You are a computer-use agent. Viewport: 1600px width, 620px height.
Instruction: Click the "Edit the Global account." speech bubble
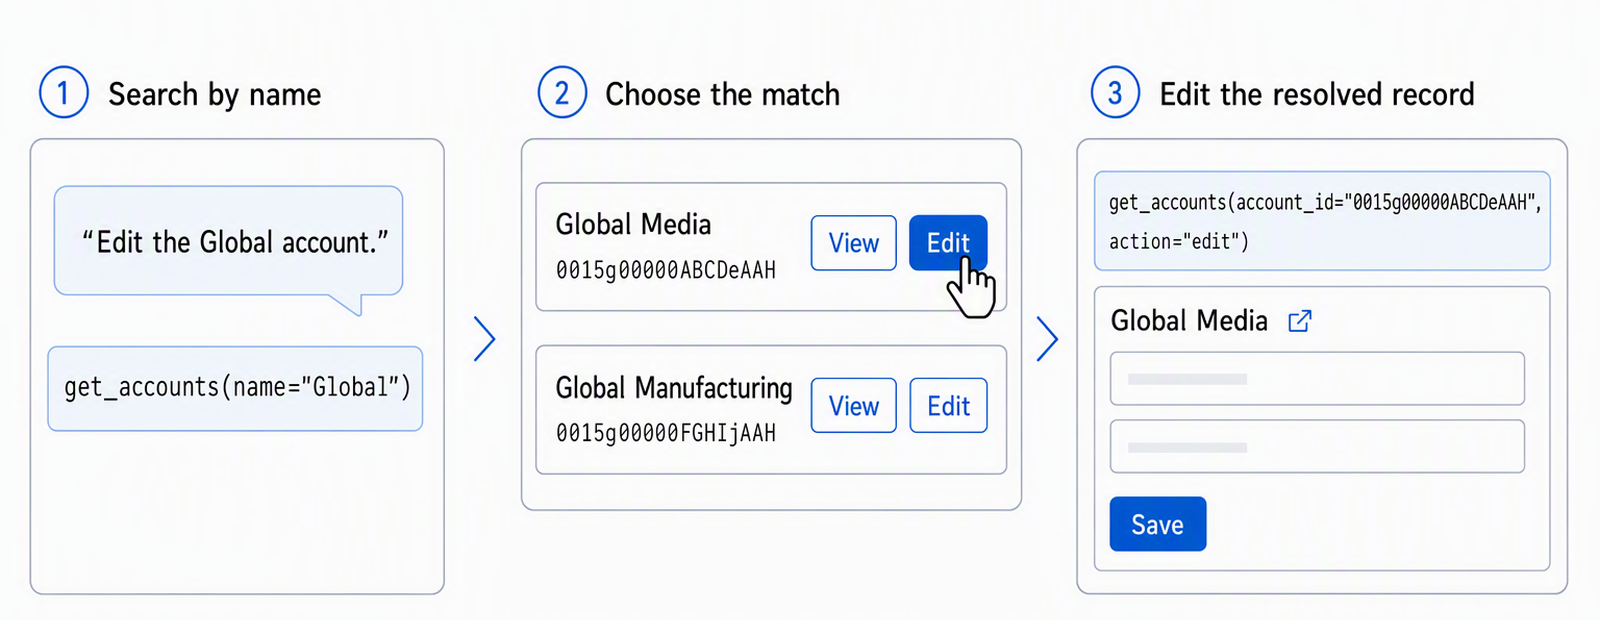tap(229, 242)
